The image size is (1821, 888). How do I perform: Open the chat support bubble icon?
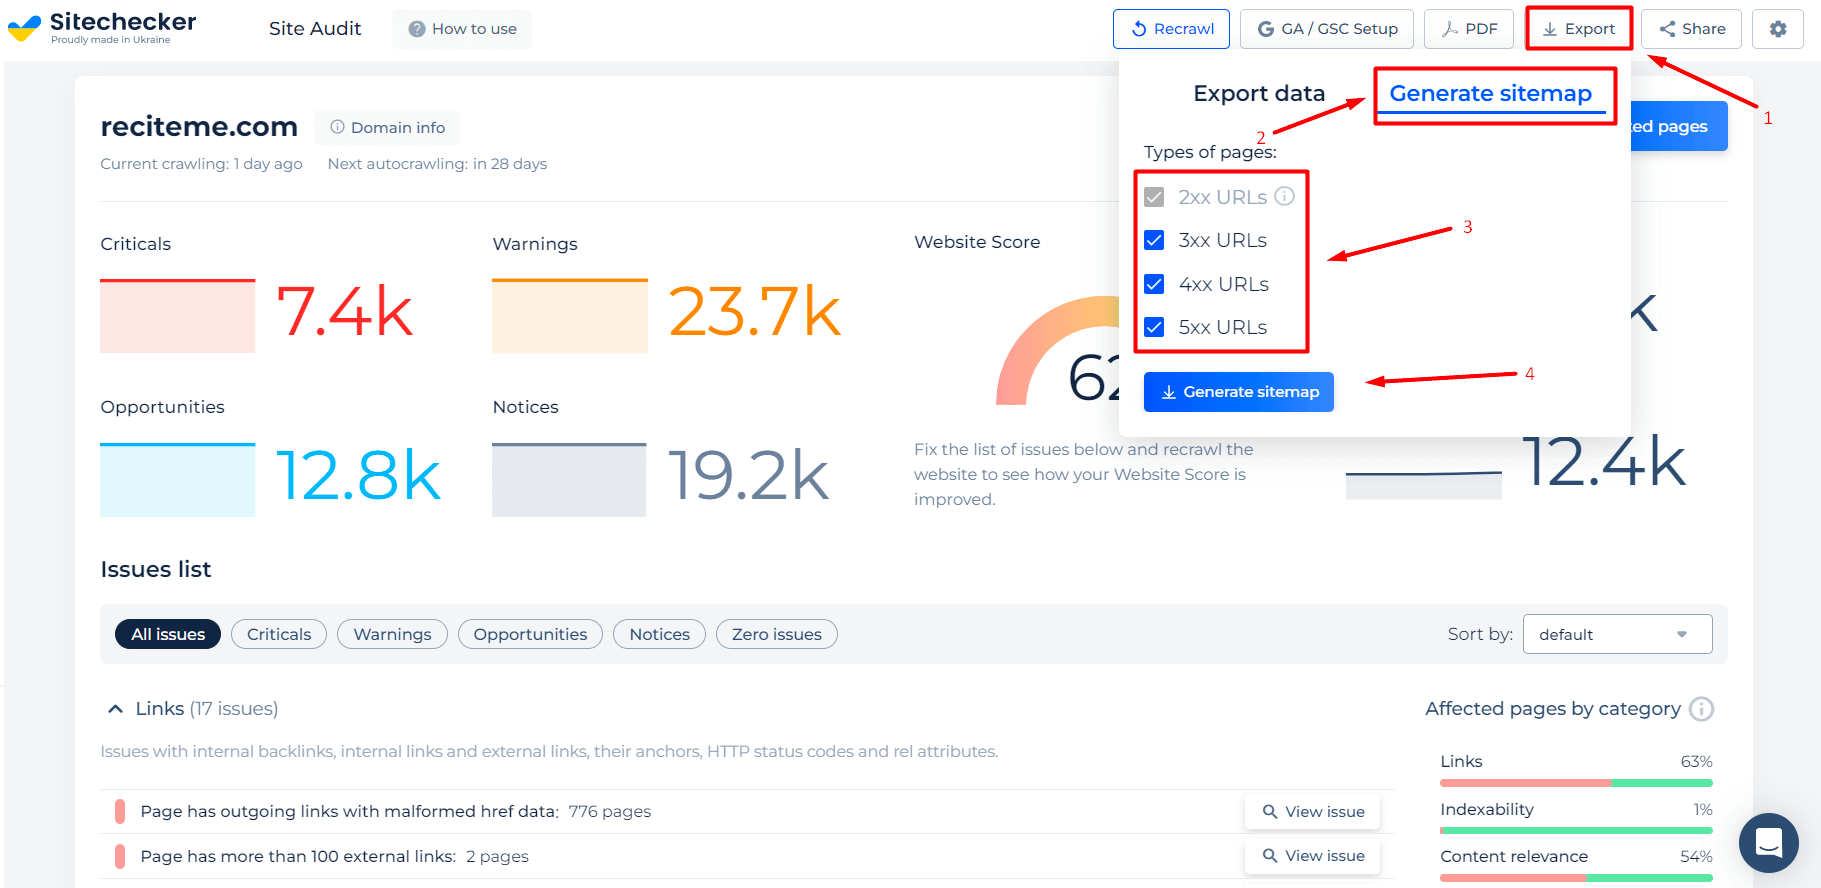1768,842
